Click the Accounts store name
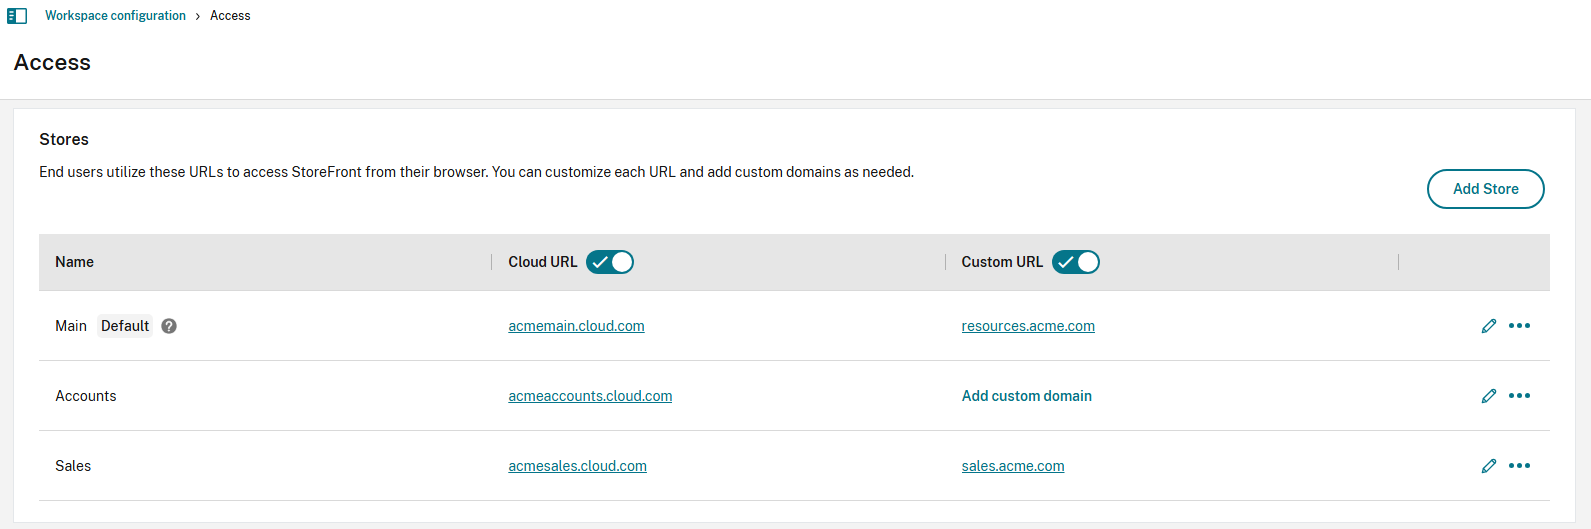 (86, 396)
